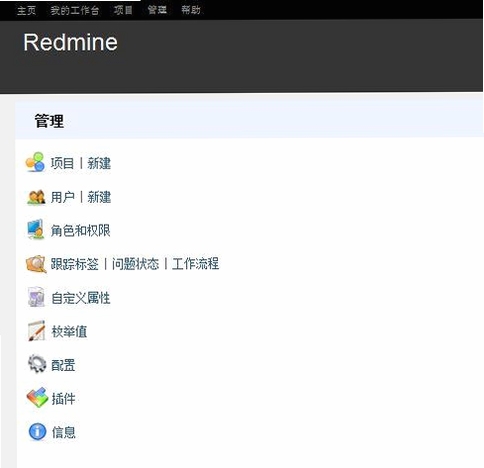Open the 问题状态 link
484x468 pixels.
click(135, 264)
